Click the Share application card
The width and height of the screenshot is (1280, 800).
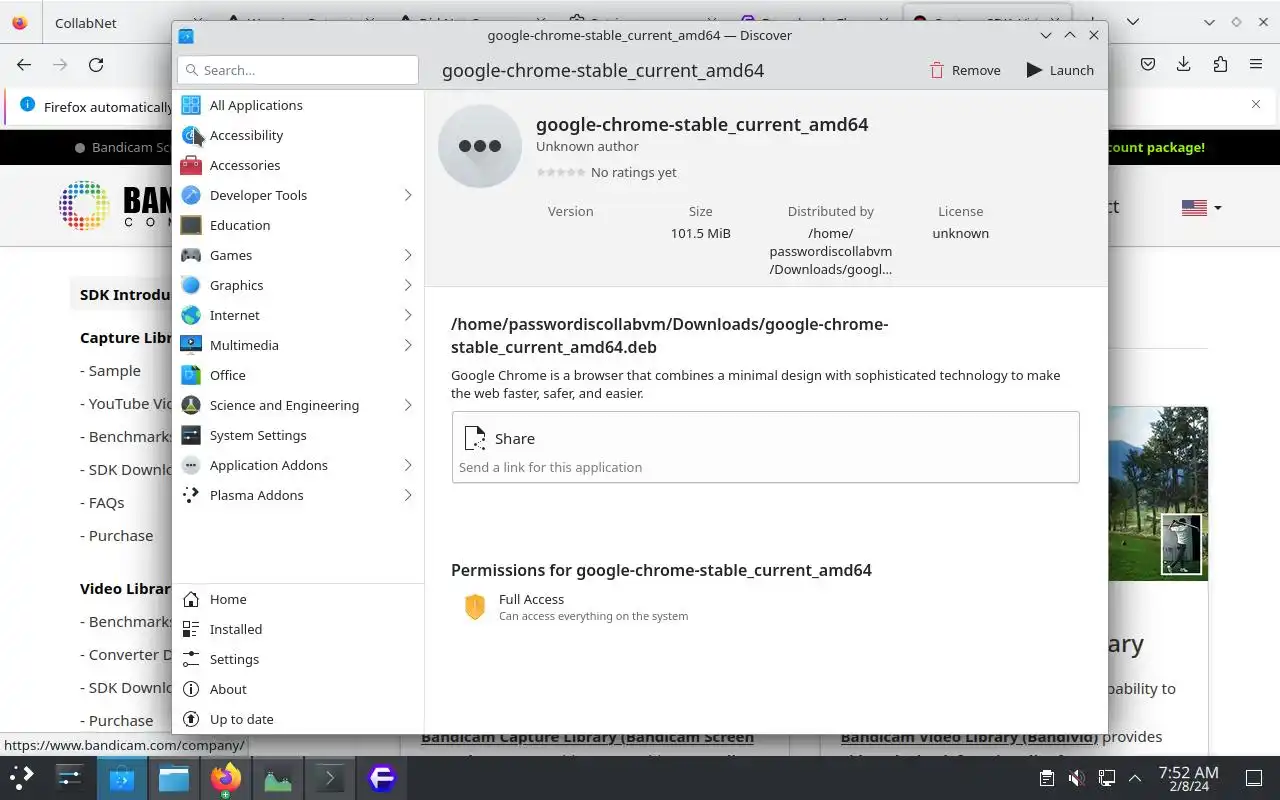(765, 447)
